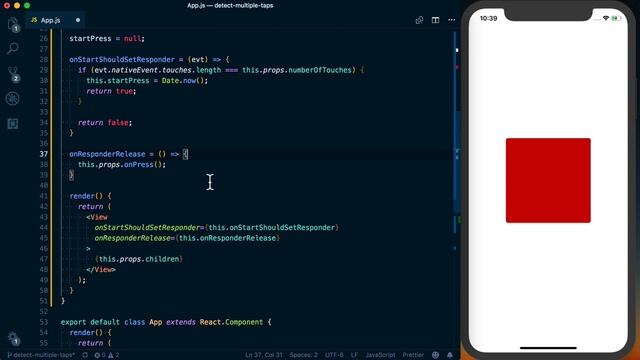The width and height of the screenshot is (640, 360).
Task: Change indentation via Spaces: 2
Action: click(303, 355)
